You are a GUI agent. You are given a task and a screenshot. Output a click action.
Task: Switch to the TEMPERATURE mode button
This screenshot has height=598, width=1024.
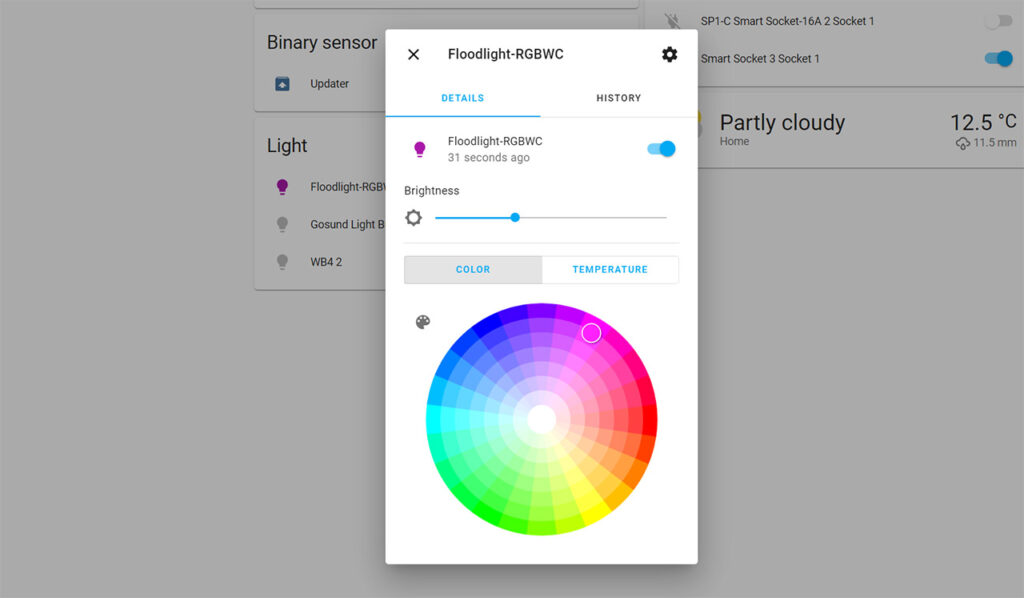click(x=610, y=269)
